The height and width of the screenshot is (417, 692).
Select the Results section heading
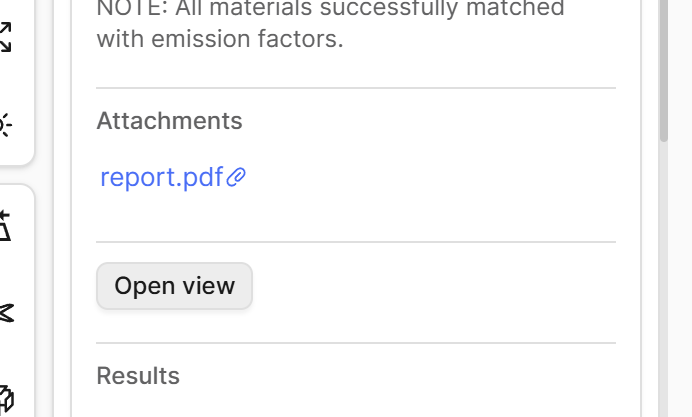[138, 376]
